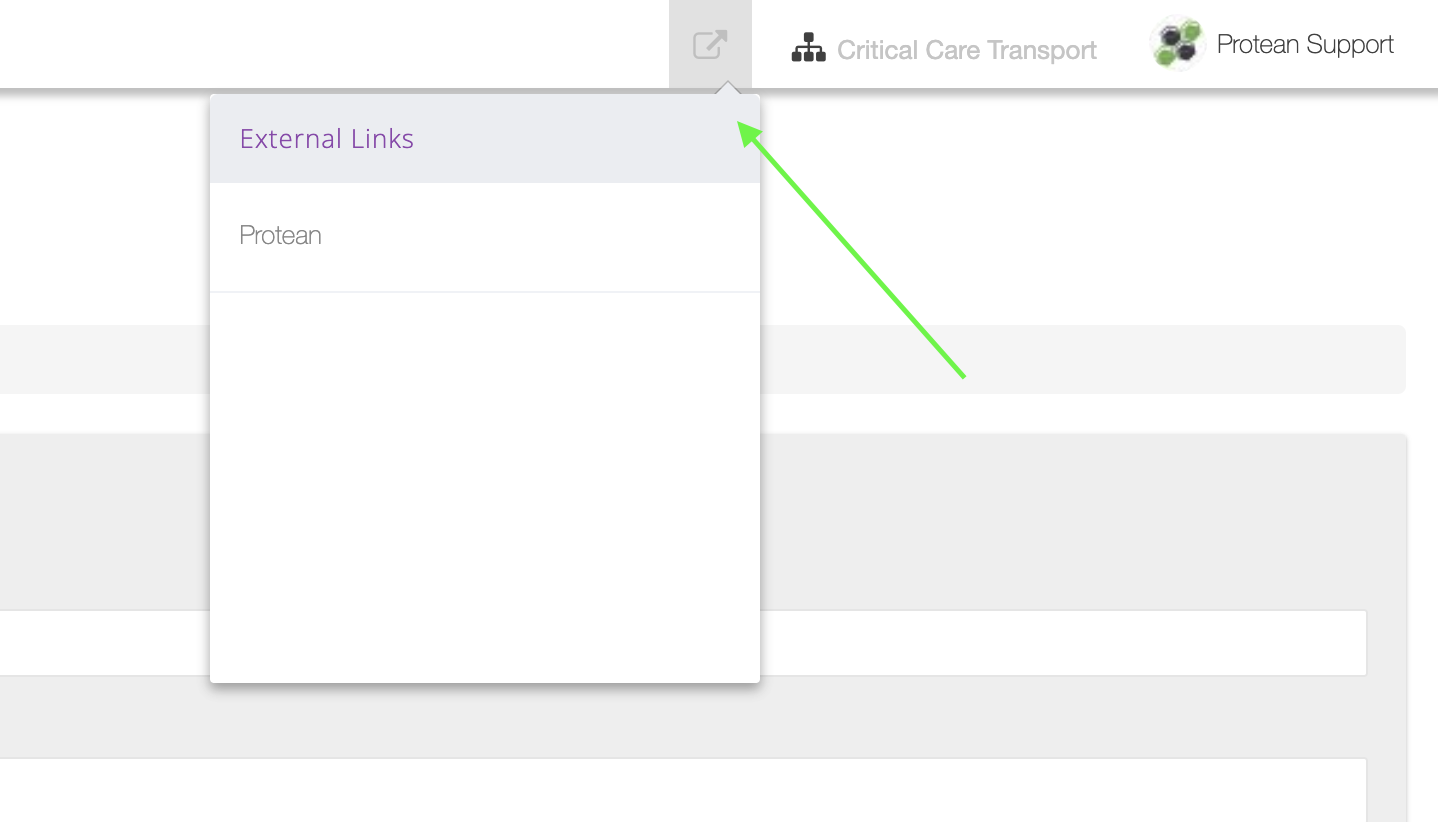
Task: Click the small caret pointer atop the popup
Action: (728, 88)
